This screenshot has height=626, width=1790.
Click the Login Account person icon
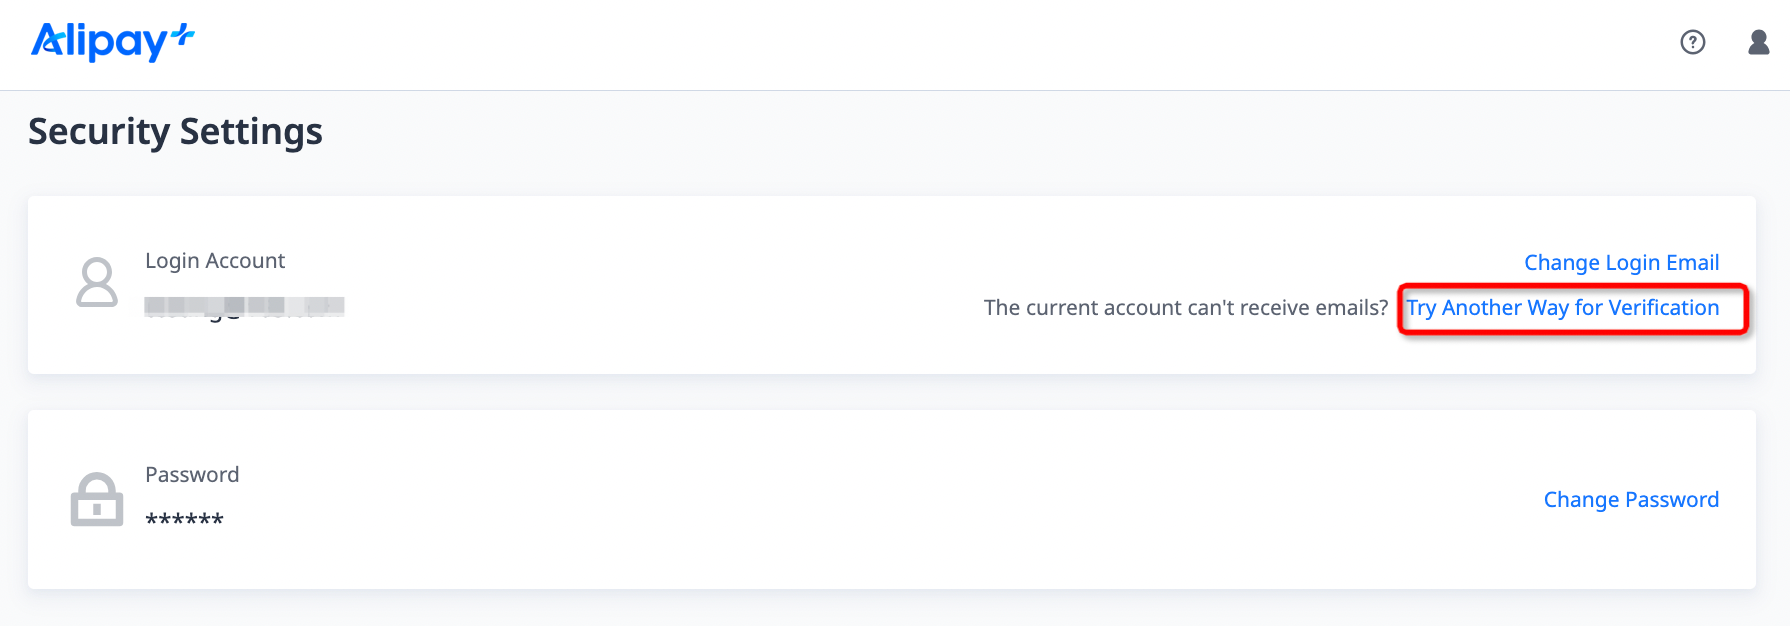(x=97, y=283)
